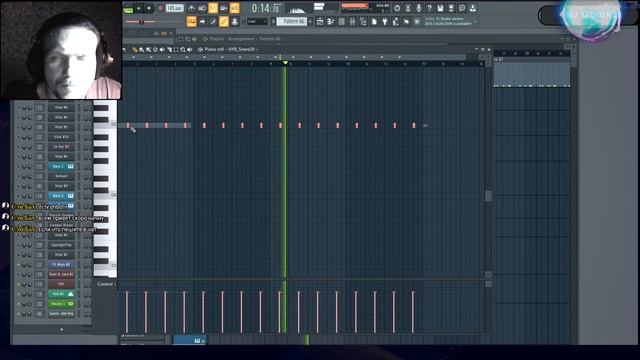Toggle the metronome icon next to tempo

191,8
